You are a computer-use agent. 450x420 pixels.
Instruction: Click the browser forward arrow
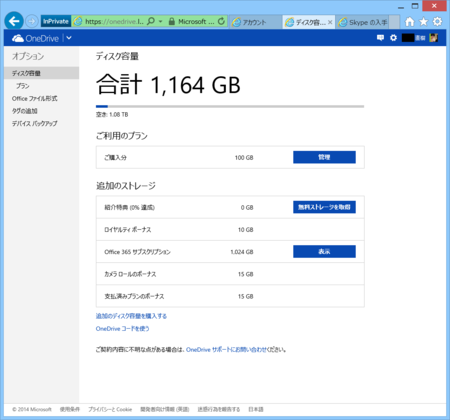click(x=32, y=22)
